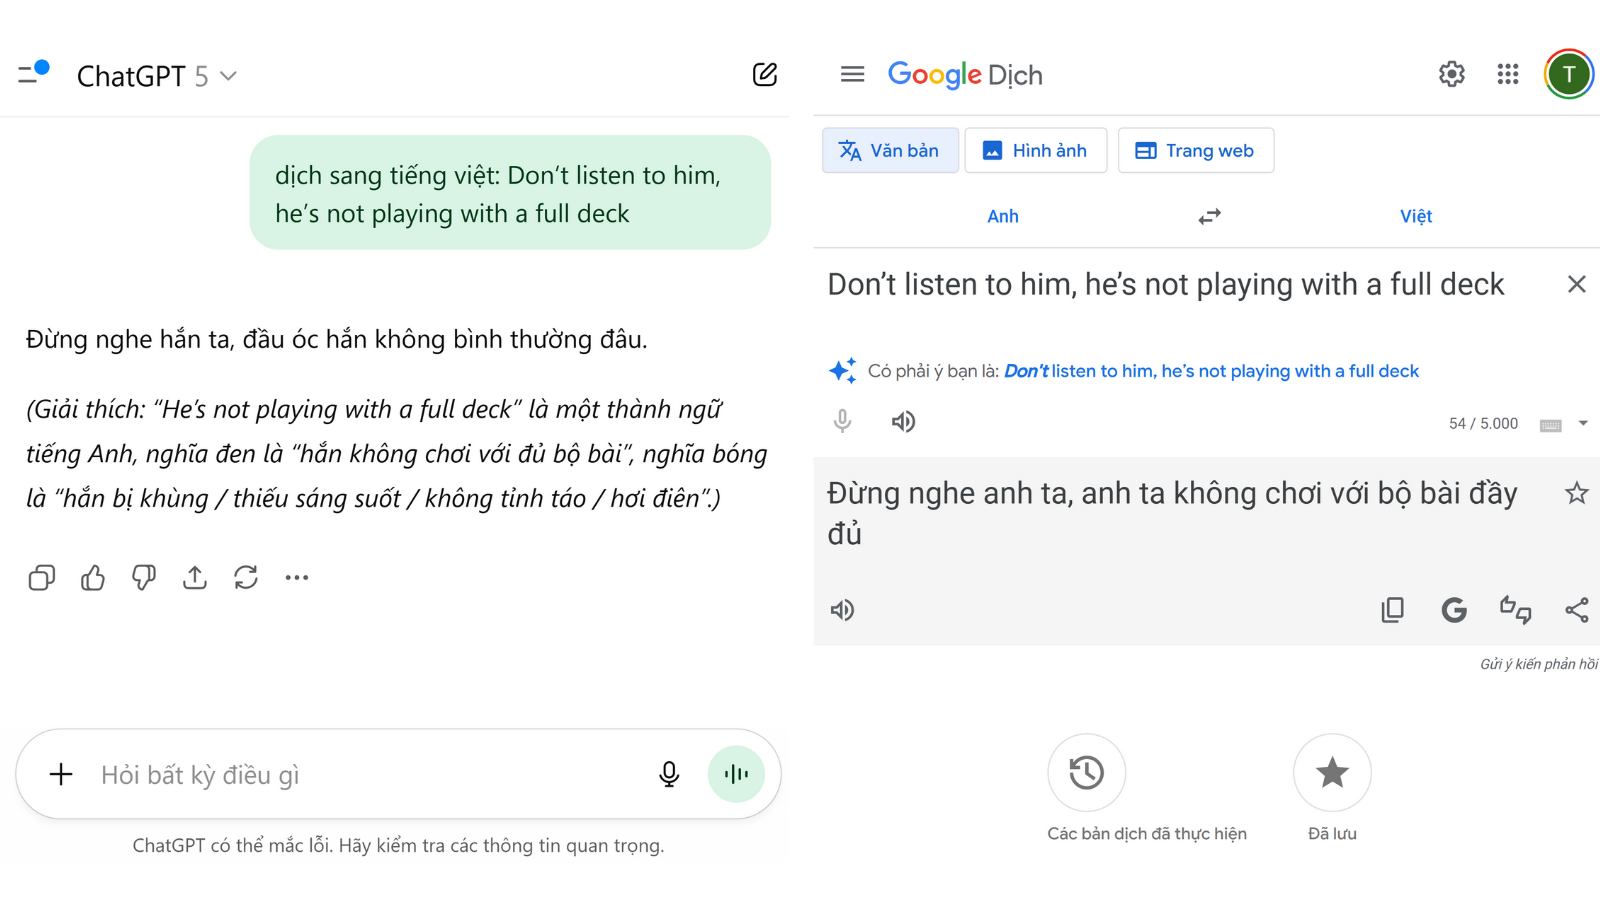Viewport: 1600px width, 900px height.
Task: Open more options for ChatGPT response
Action: (297, 578)
